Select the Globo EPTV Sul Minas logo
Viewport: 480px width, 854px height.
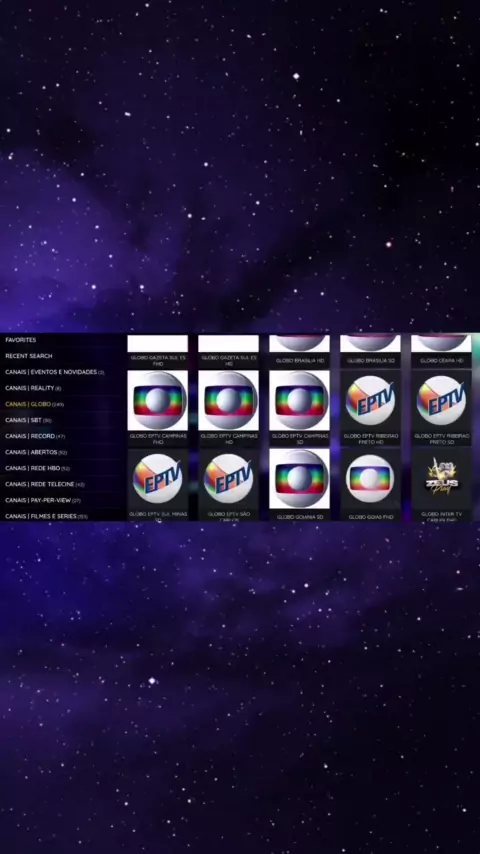pos(157,479)
